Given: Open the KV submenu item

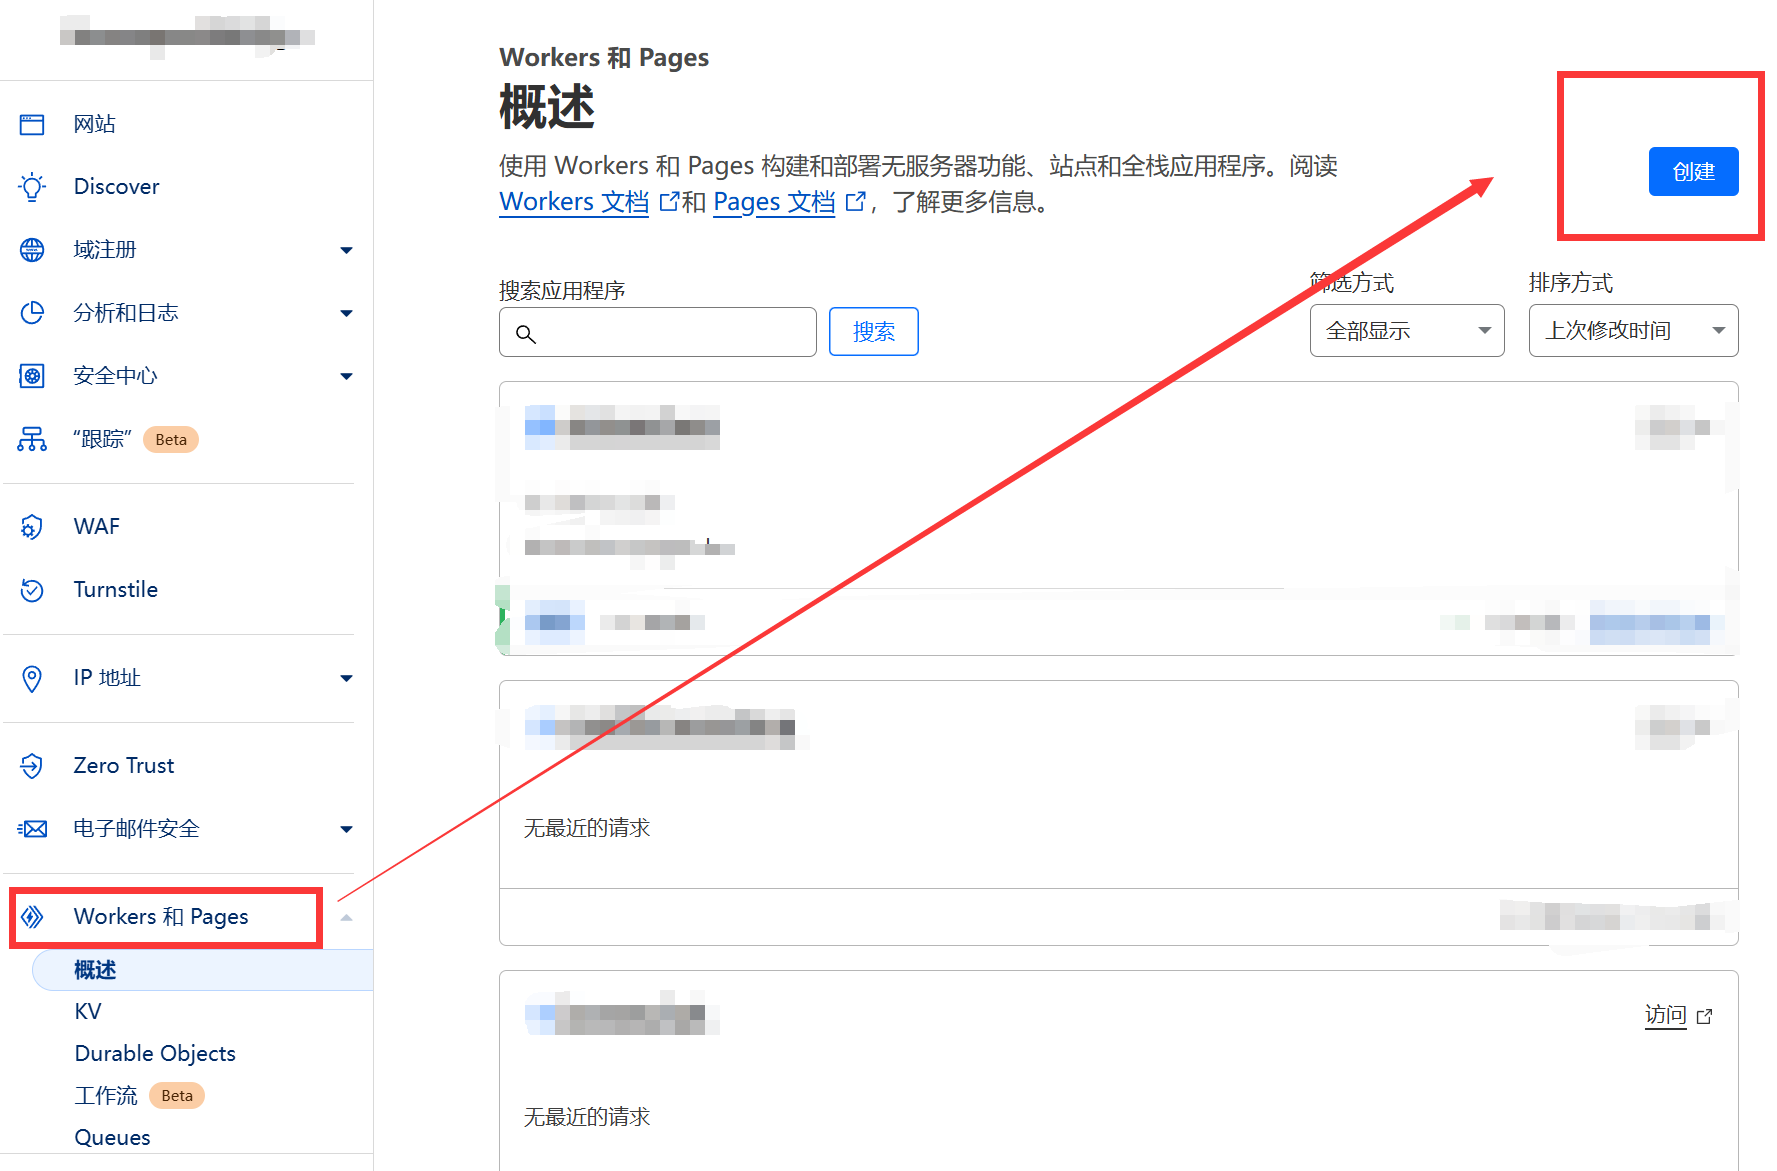Looking at the screenshot, I should pos(88,1012).
